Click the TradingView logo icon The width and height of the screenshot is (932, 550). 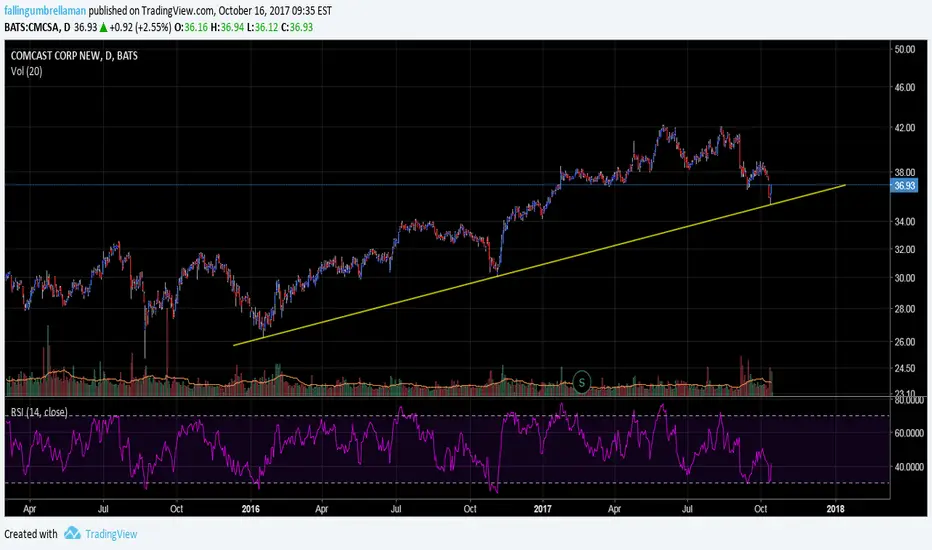[72, 533]
